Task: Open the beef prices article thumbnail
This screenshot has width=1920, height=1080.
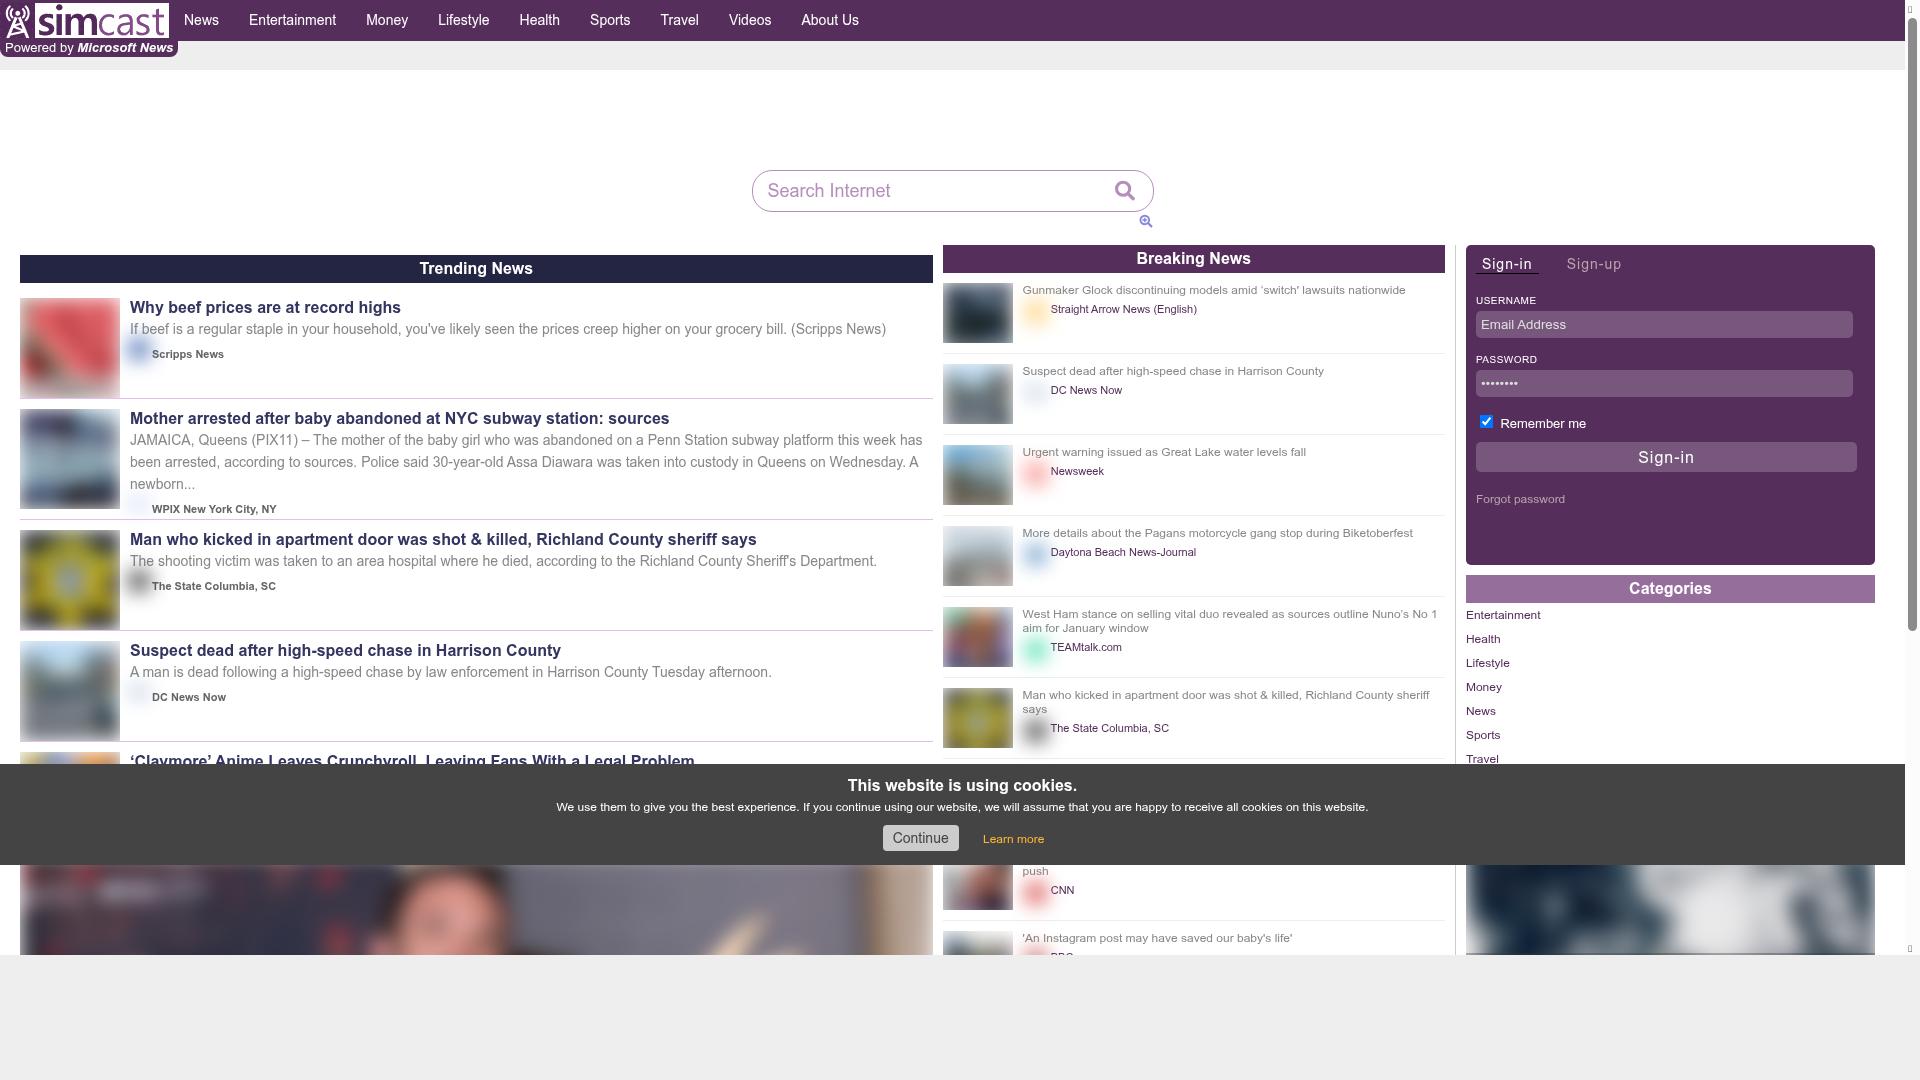Action: (x=70, y=347)
